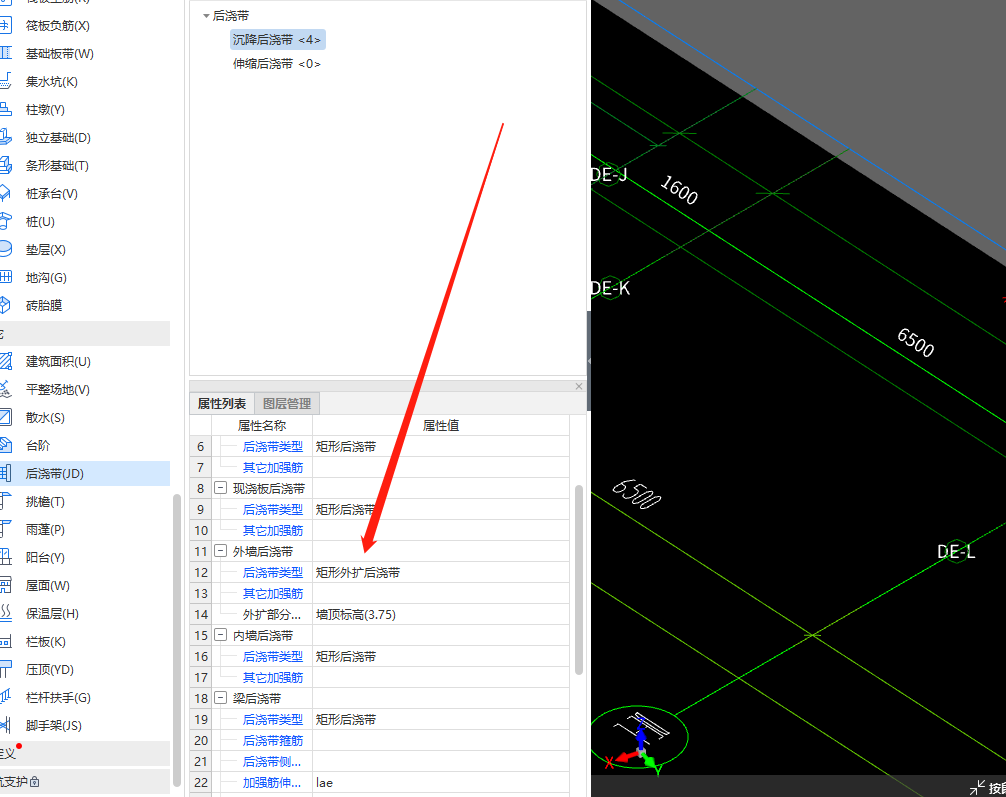Choose 压顶(YD) icon
Viewport: 1006px width, 797px height.
click(5, 669)
